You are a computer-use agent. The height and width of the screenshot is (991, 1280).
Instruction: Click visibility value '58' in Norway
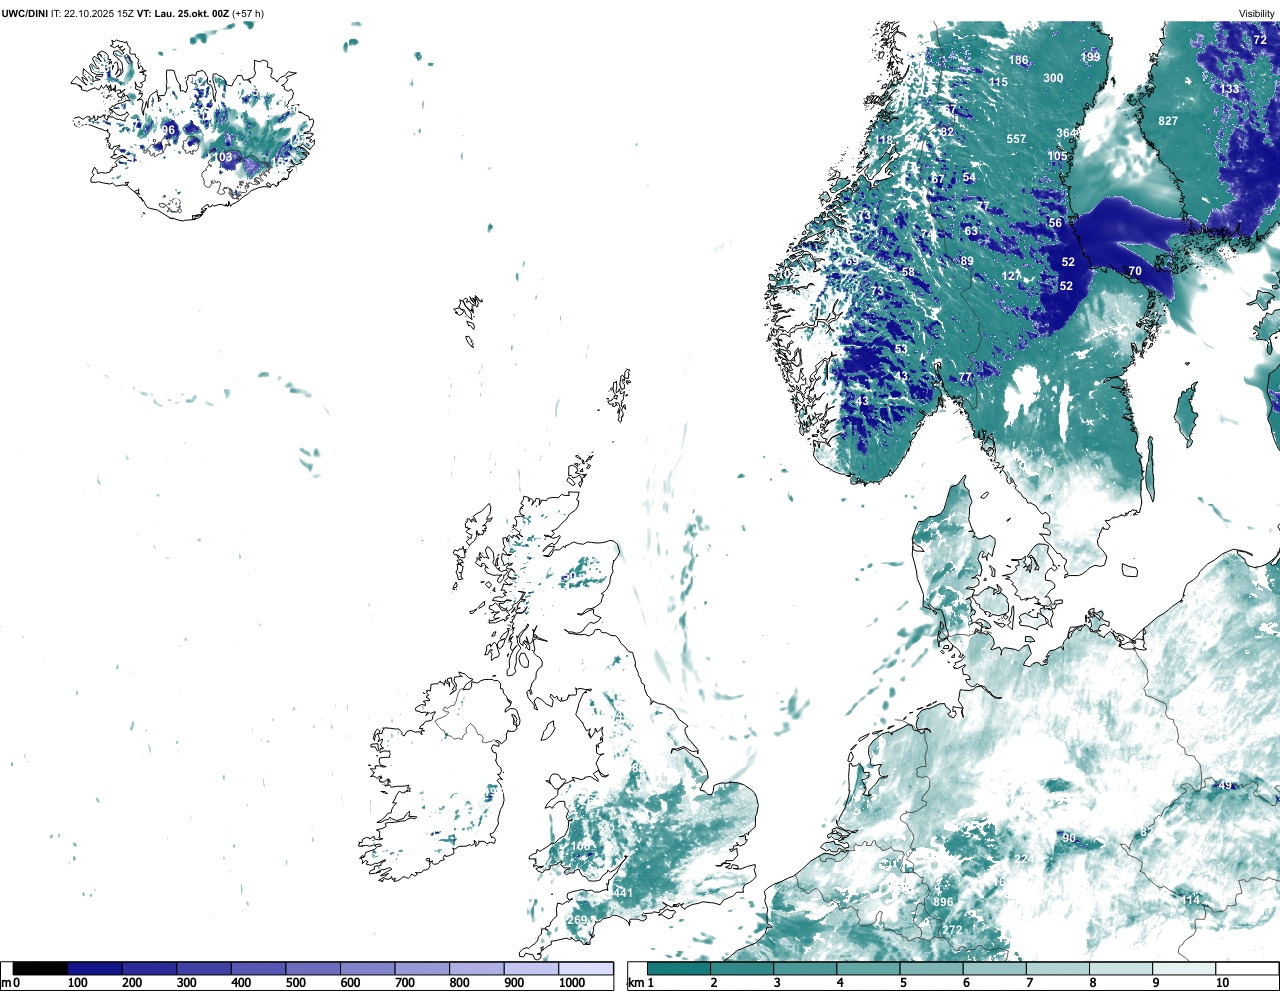908,272
